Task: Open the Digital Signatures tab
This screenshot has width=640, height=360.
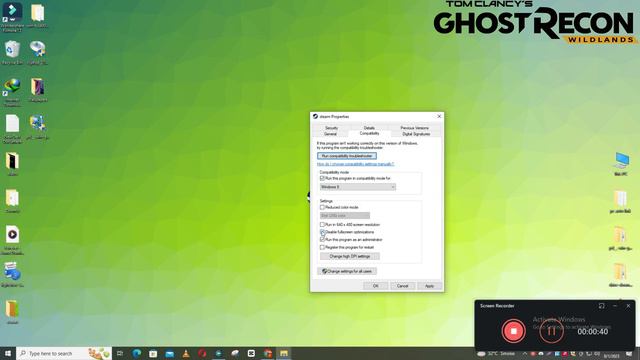Action: [416, 134]
